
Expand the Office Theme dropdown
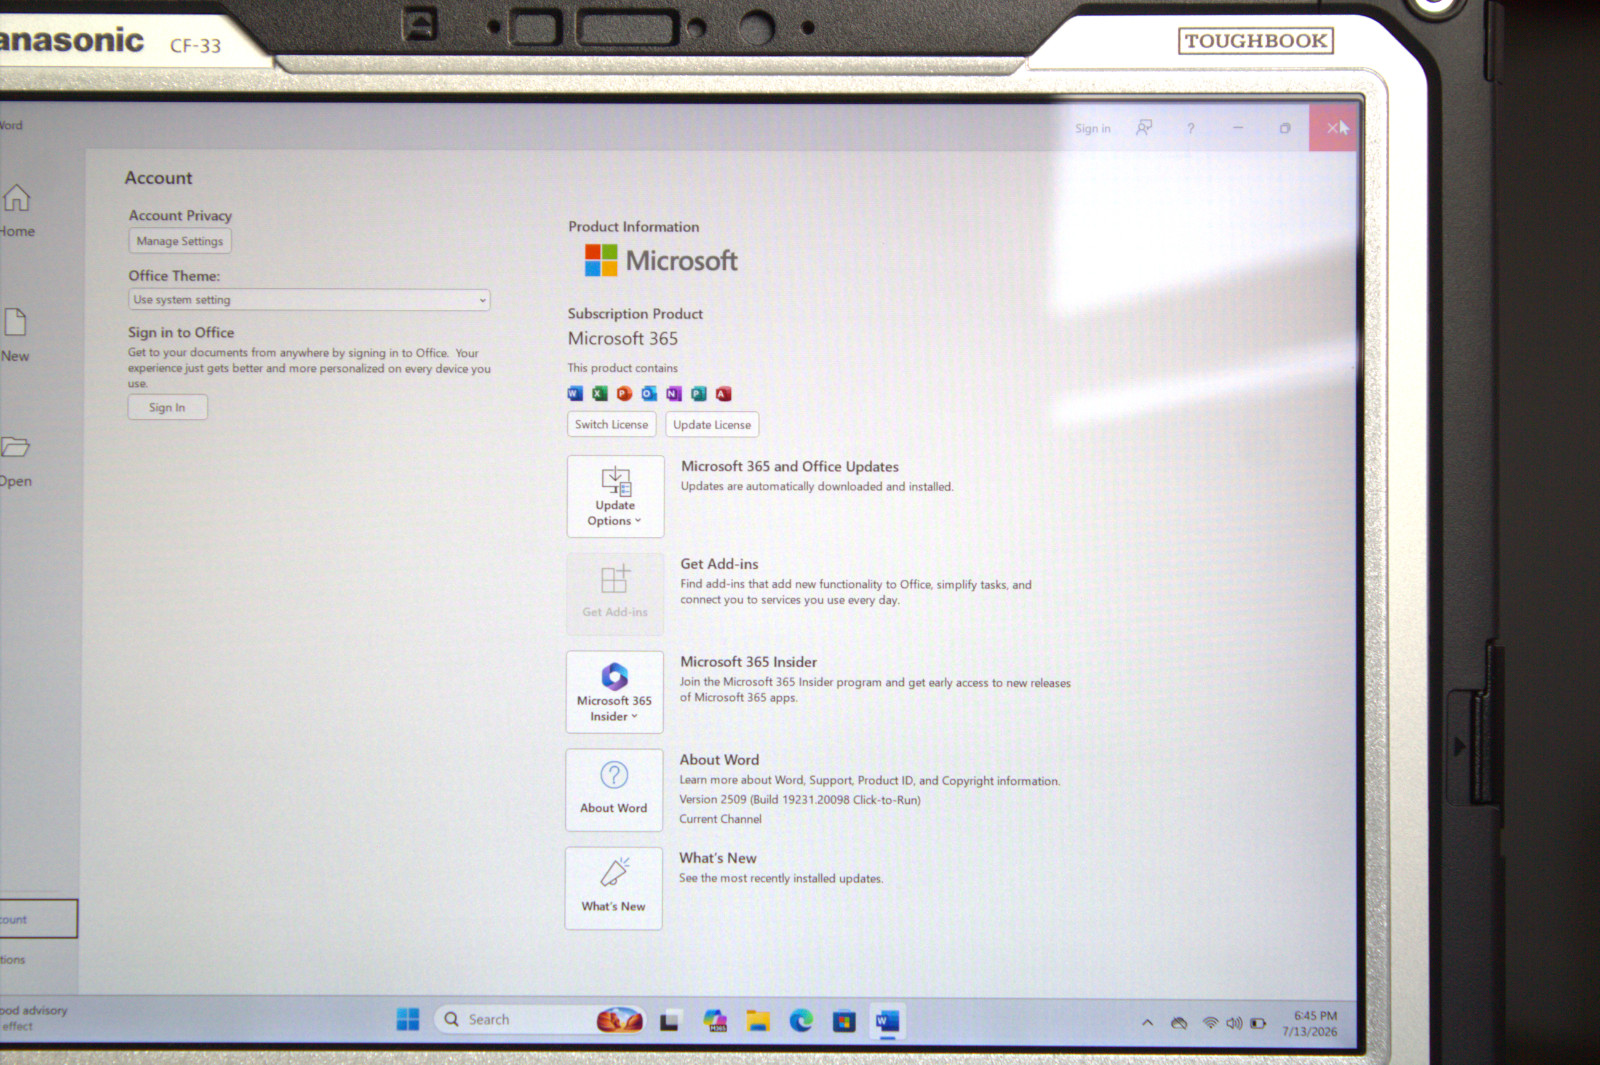coord(309,300)
